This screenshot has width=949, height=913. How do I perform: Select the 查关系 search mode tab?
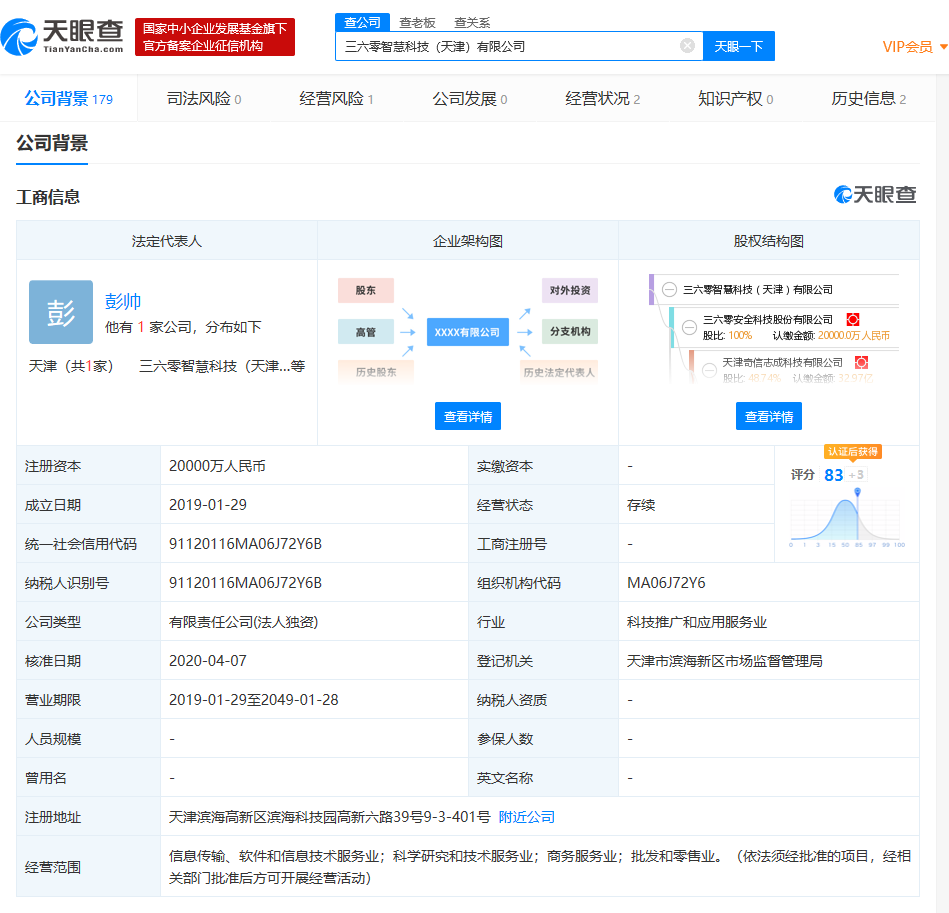pyautogui.click(x=472, y=23)
